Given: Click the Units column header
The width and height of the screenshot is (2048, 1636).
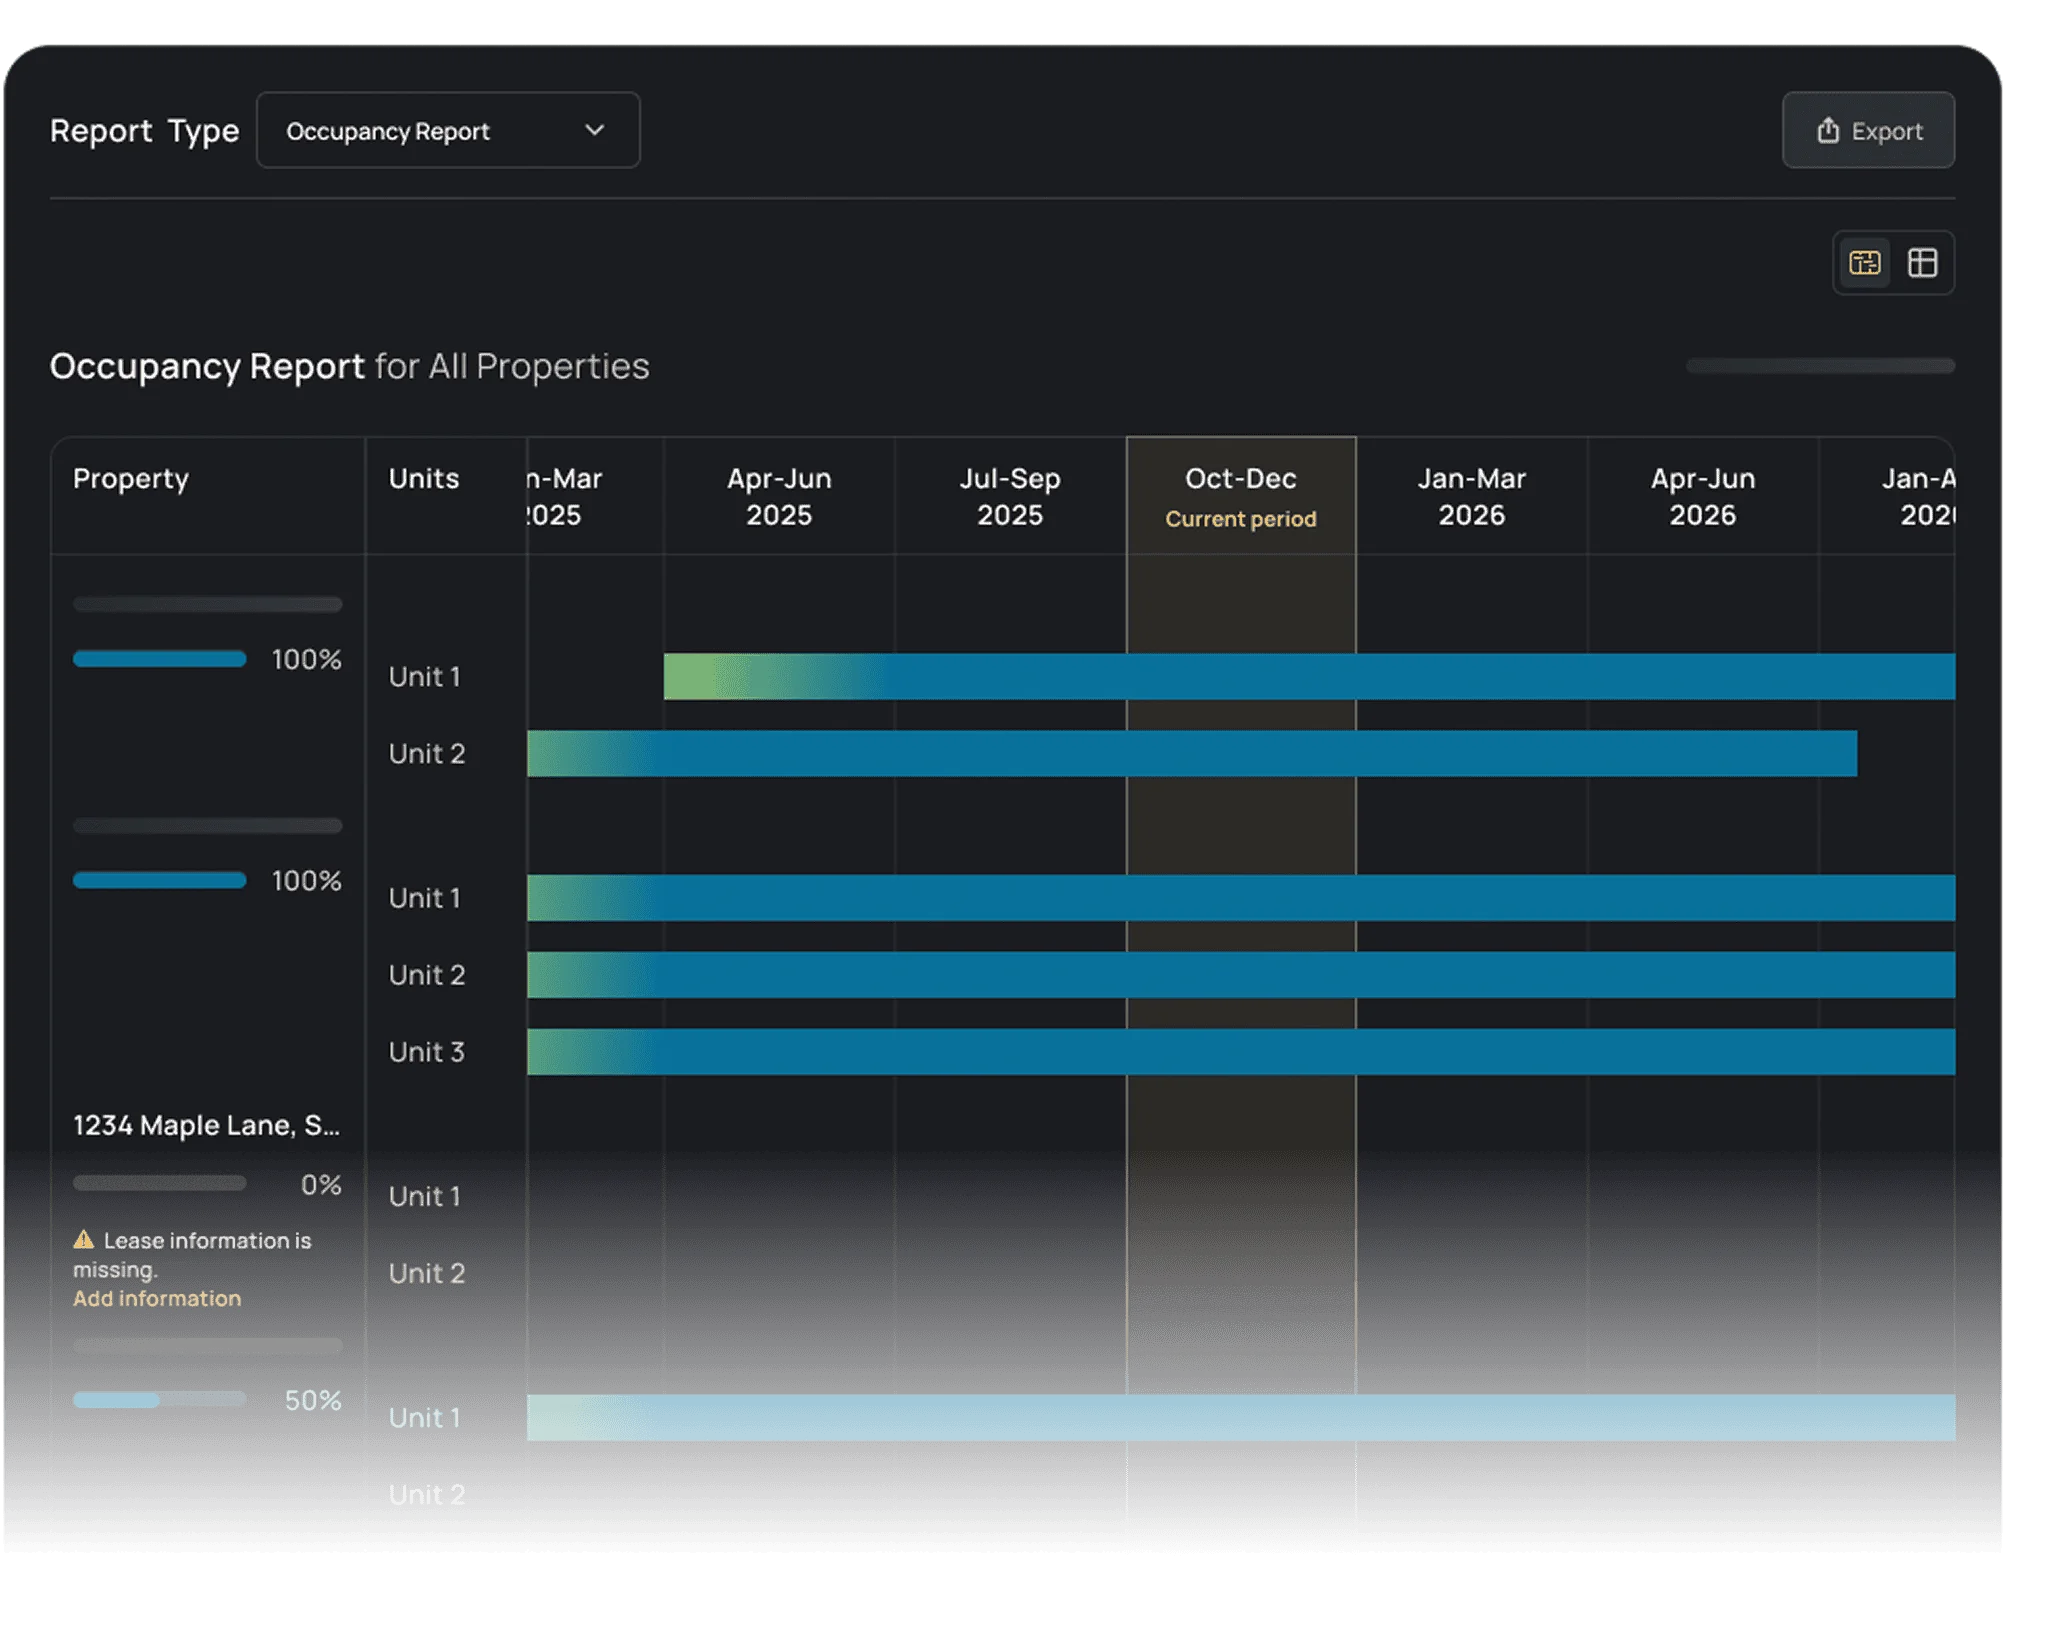Looking at the screenshot, I should point(424,478).
